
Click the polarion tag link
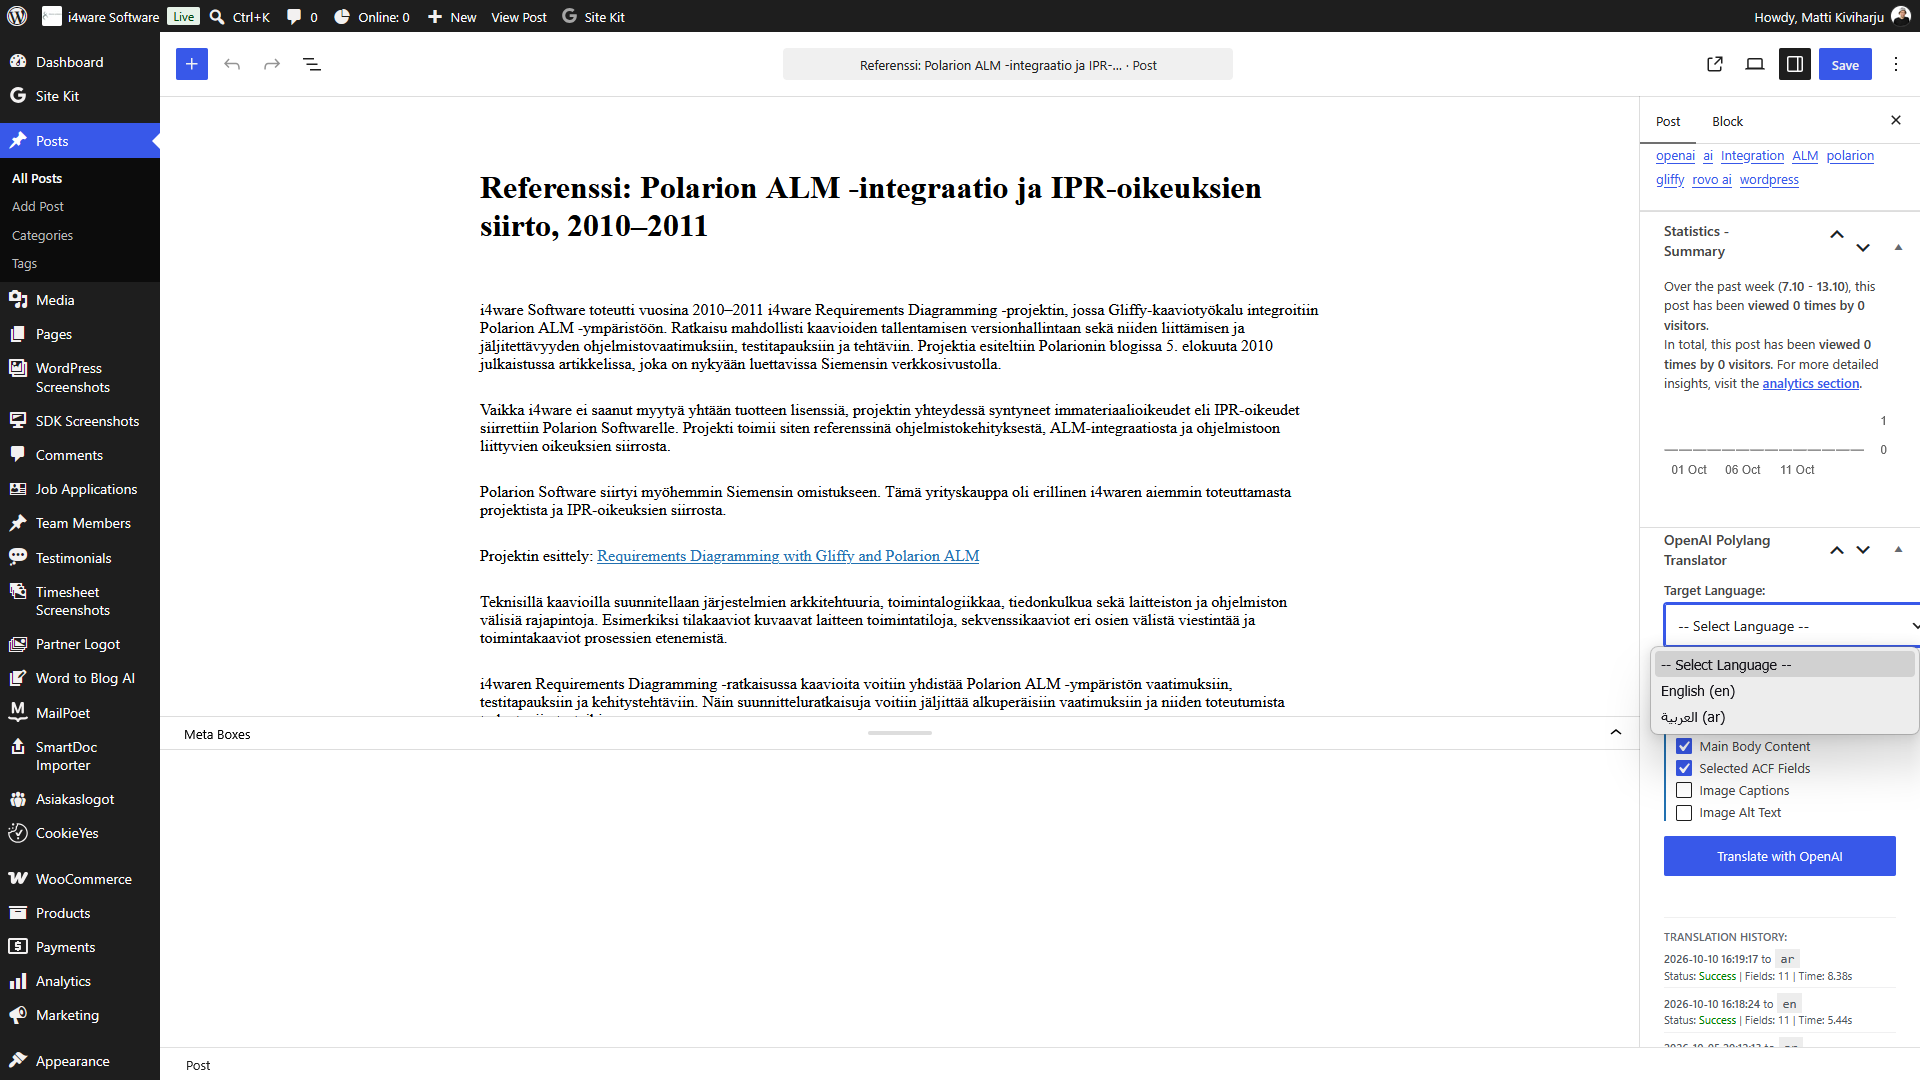click(x=1850, y=155)
